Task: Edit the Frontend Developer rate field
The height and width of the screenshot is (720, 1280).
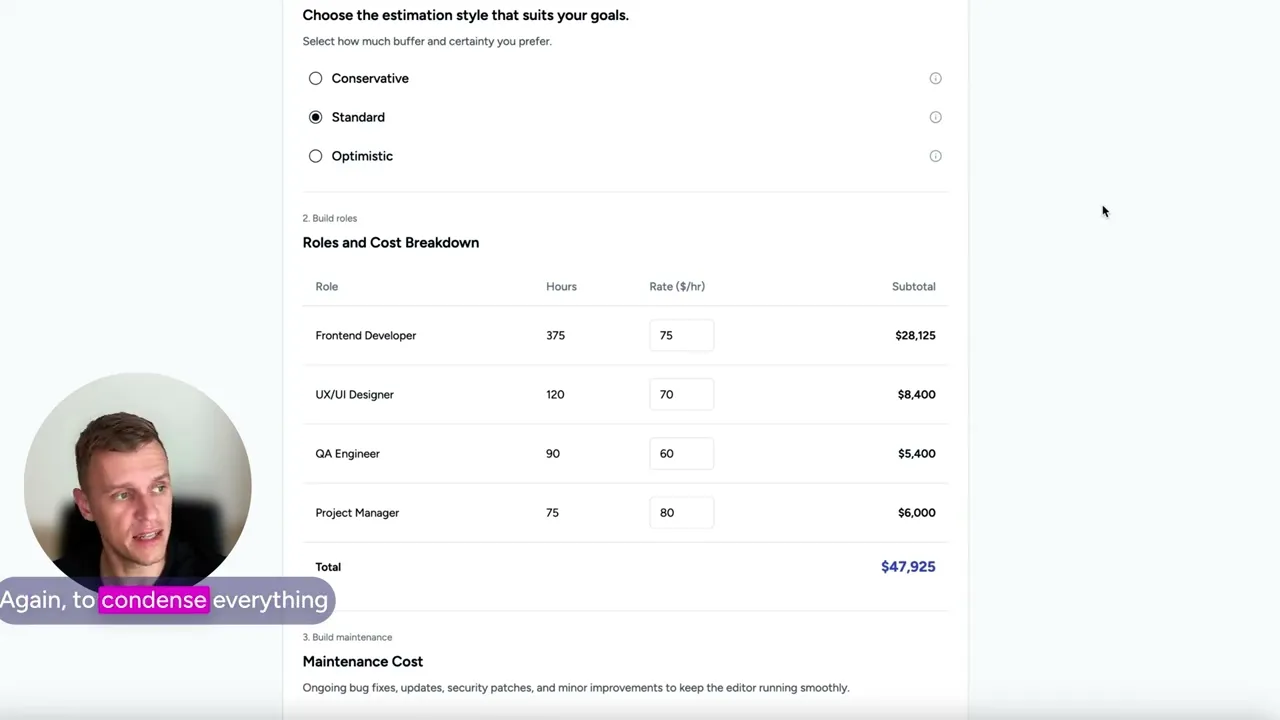Action: (681, 335)
